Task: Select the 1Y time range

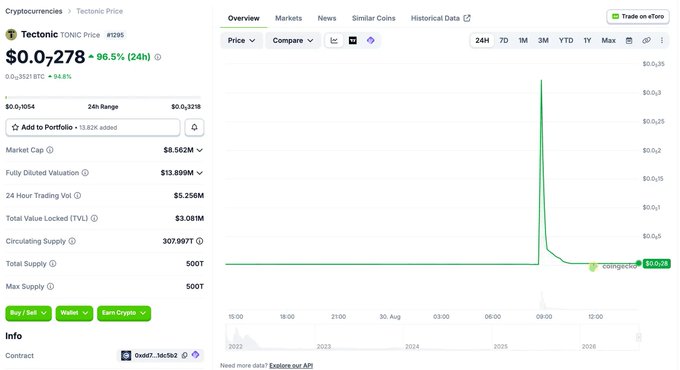Action: click(587, 40)
